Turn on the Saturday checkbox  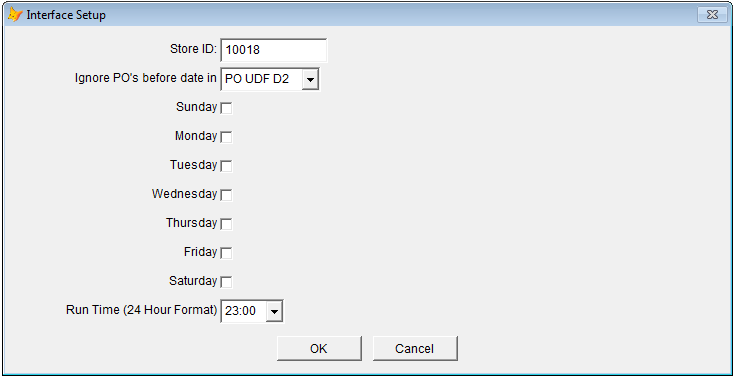227,282
